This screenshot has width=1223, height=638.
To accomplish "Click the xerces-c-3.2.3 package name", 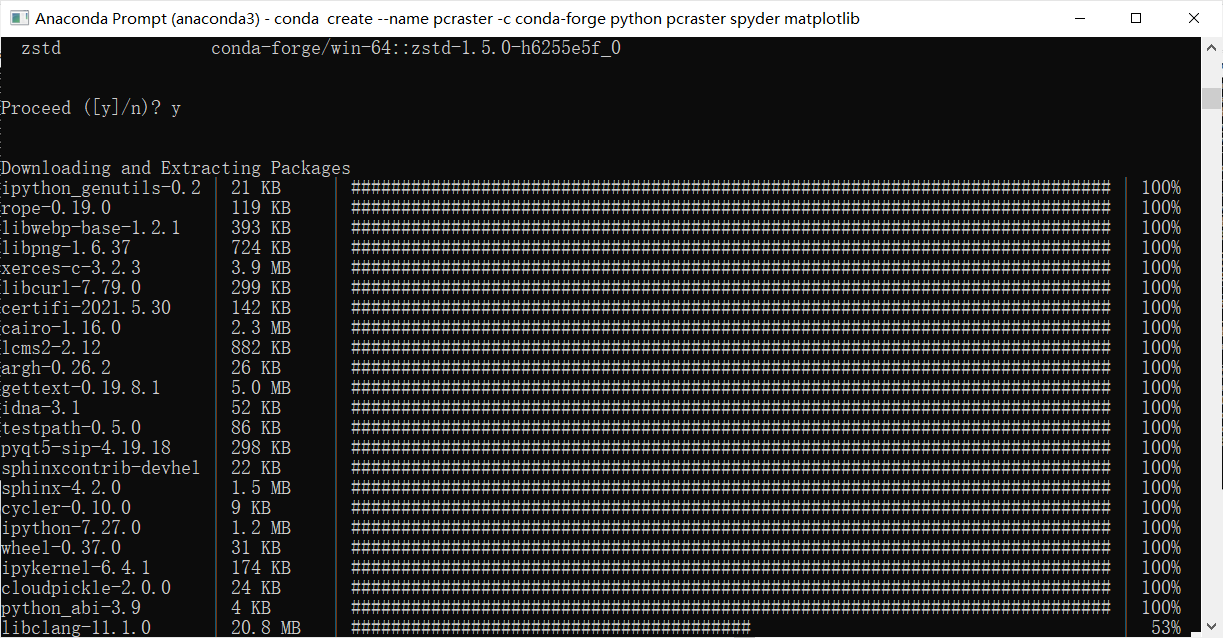I will tap(71, 268).
